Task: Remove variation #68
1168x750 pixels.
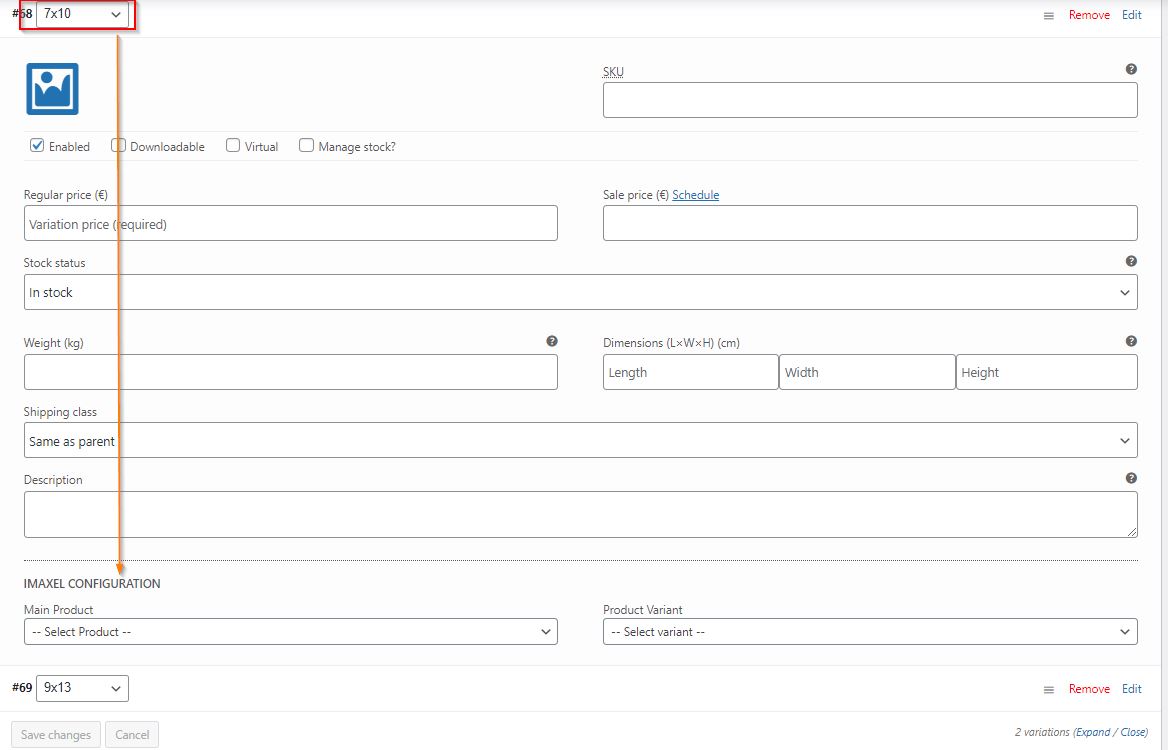Action: pos(1089,15)
